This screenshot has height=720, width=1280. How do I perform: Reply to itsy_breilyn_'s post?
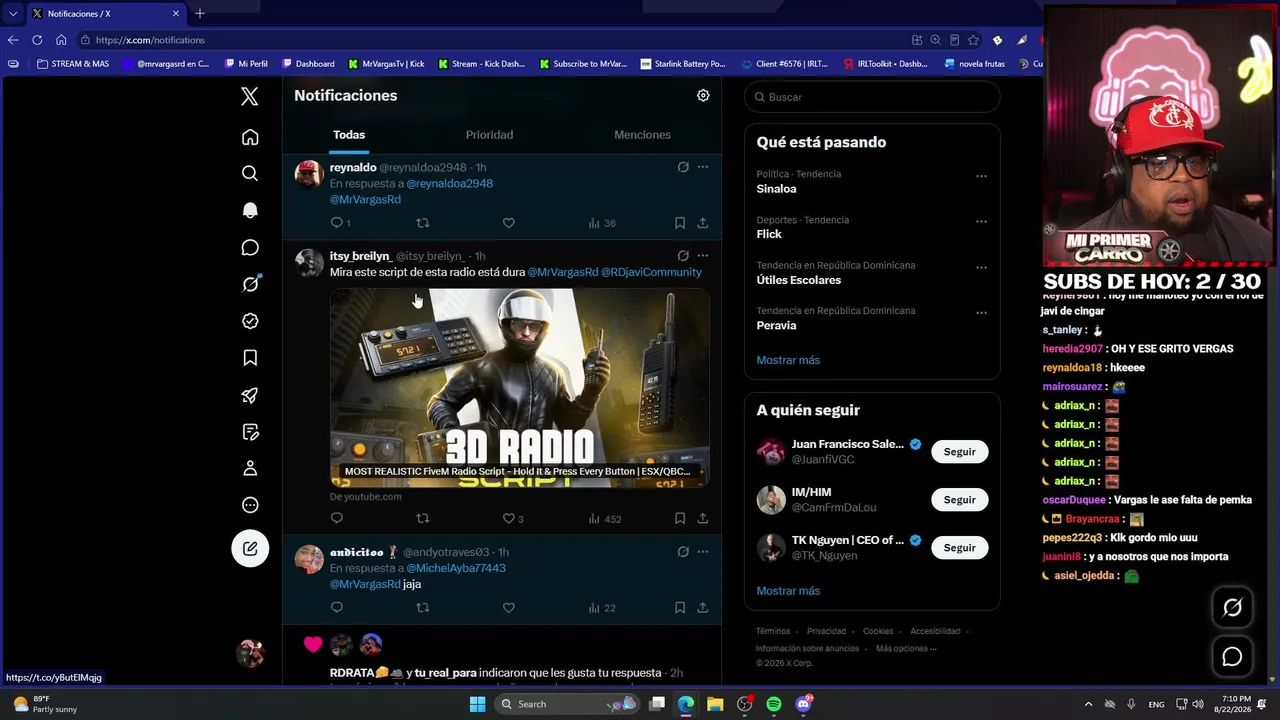(x=337, y=518)
